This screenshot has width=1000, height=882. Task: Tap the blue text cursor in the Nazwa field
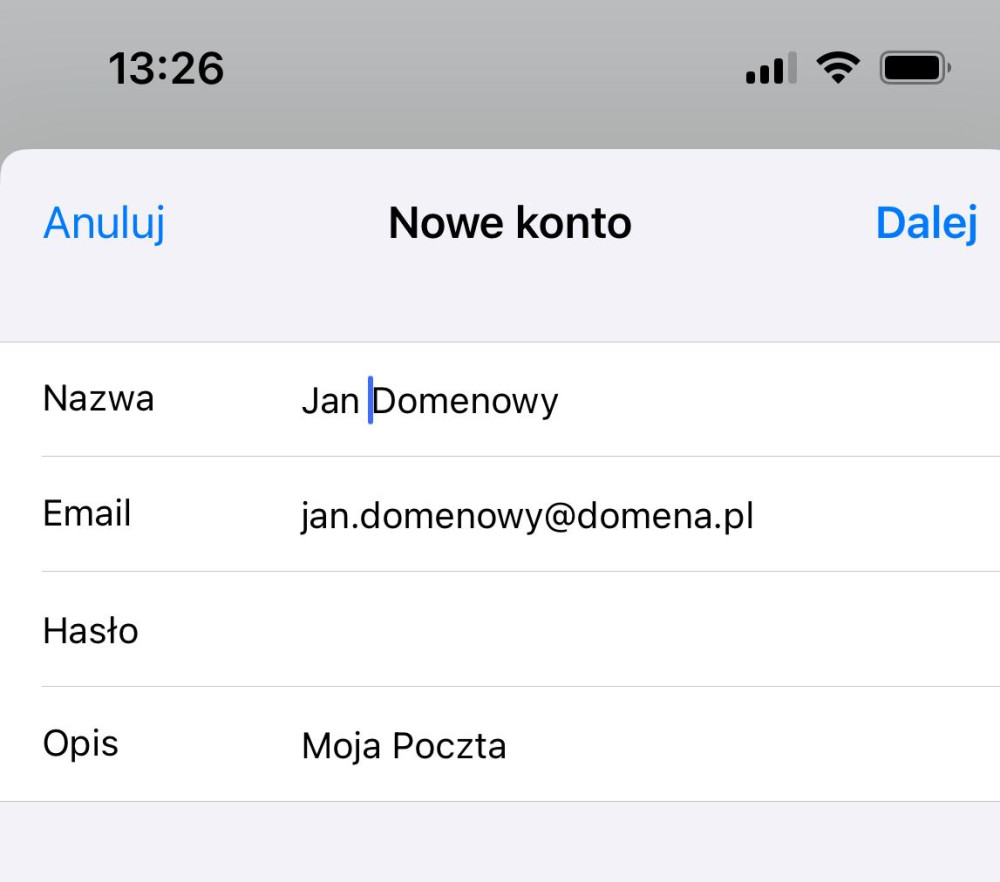370,400
